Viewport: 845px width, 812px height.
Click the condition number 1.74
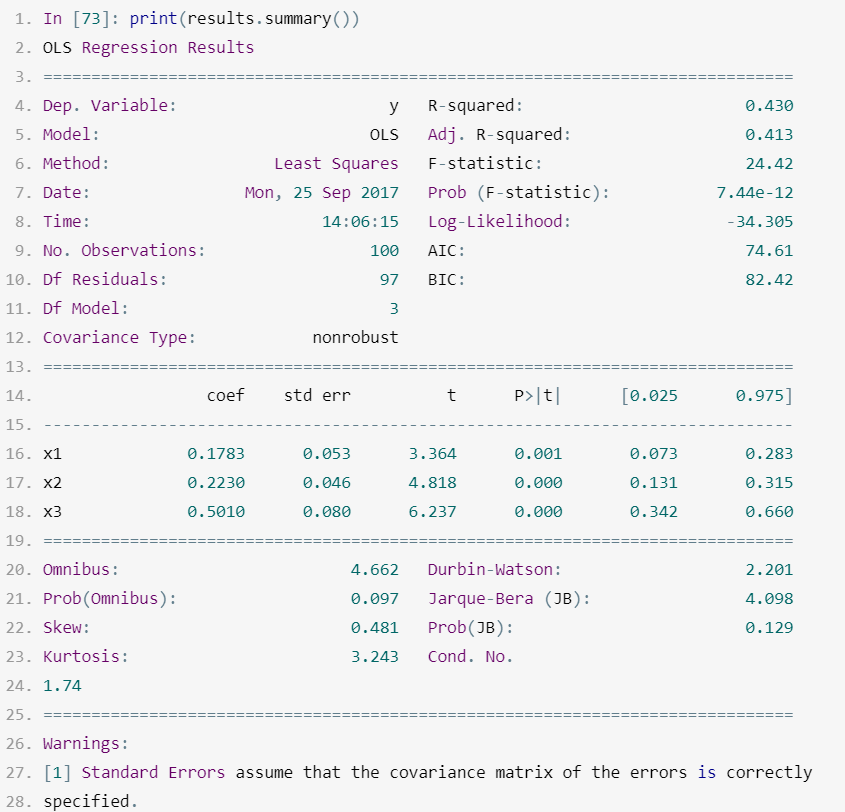62,686
